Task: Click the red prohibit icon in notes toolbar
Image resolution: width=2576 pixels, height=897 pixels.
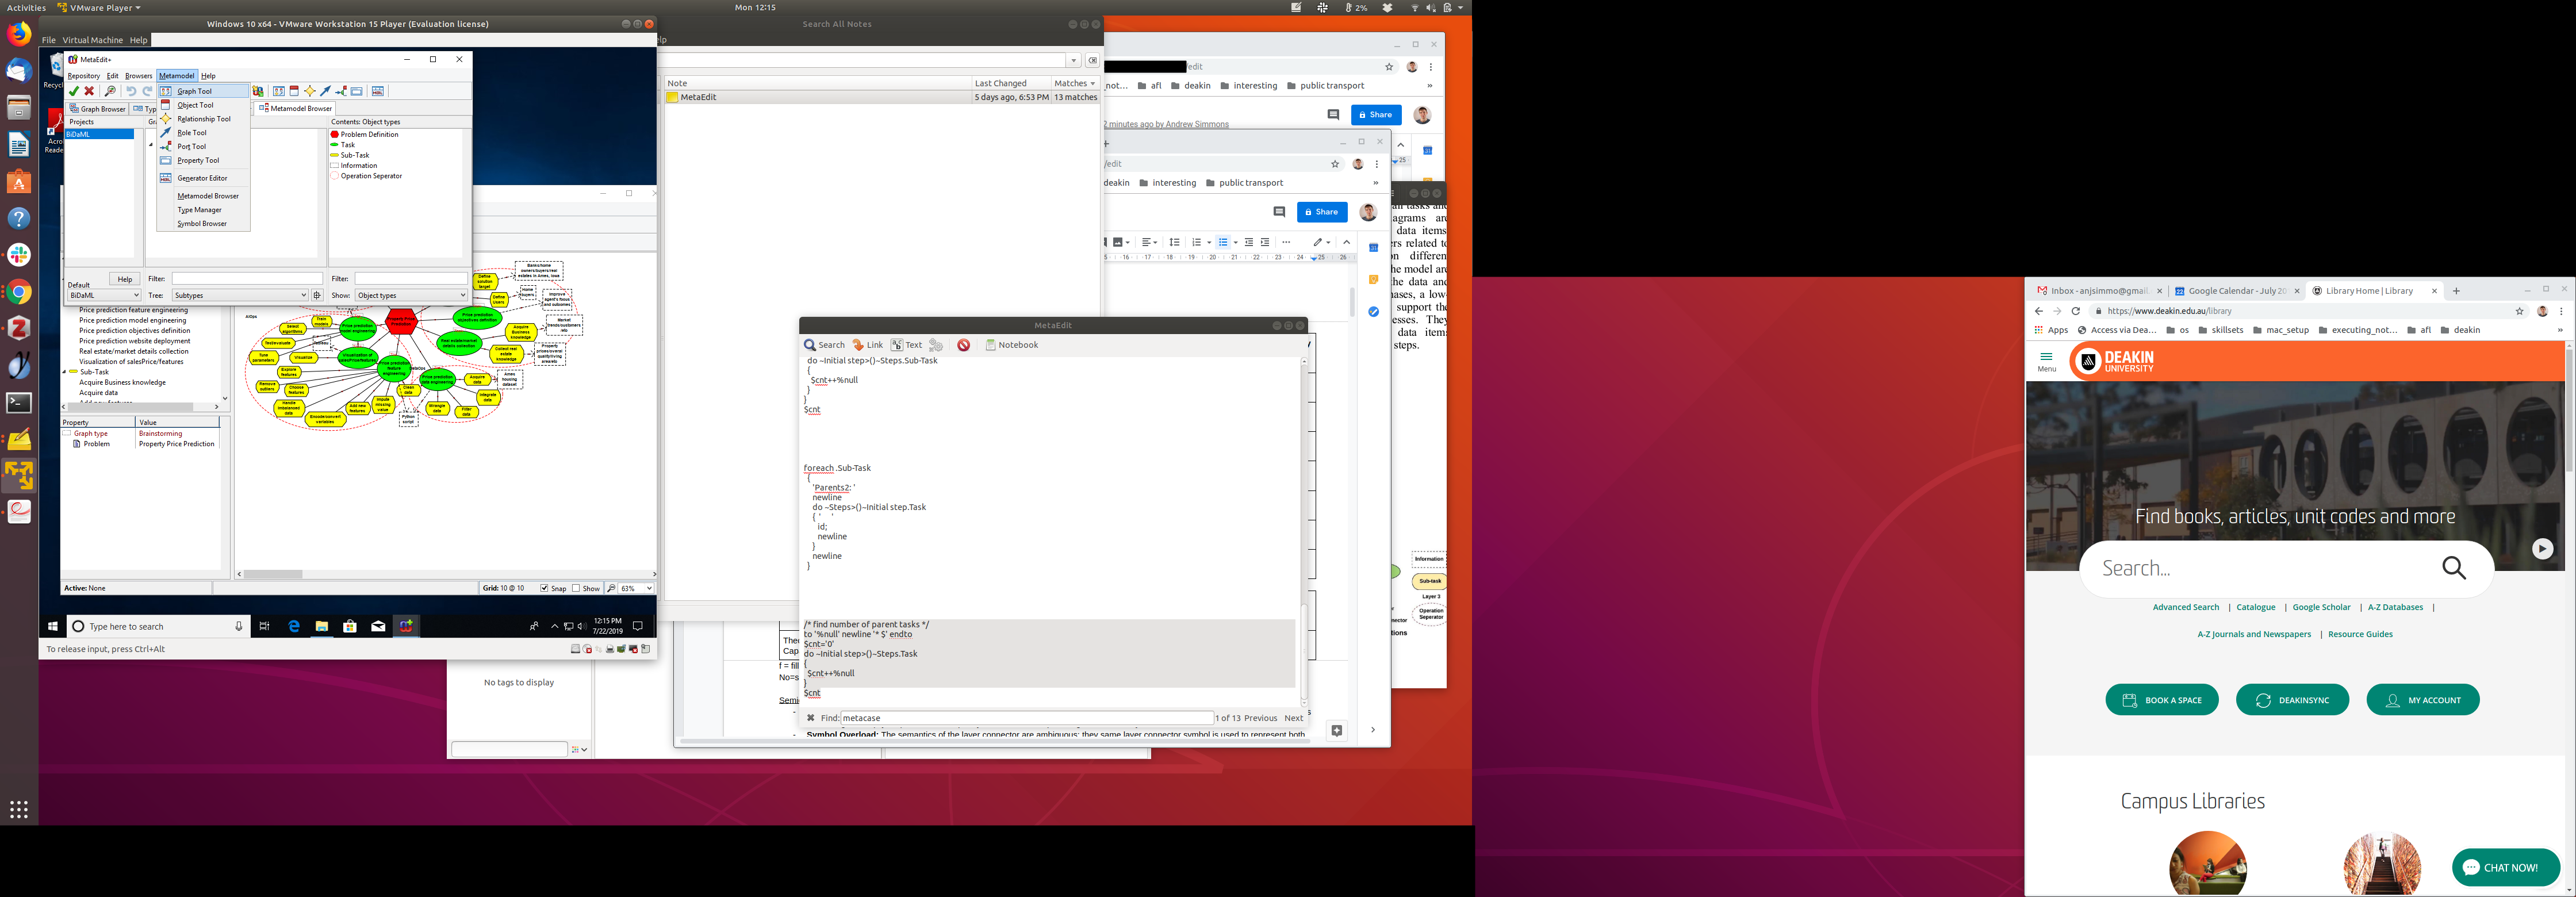Action: pos(963,345)
